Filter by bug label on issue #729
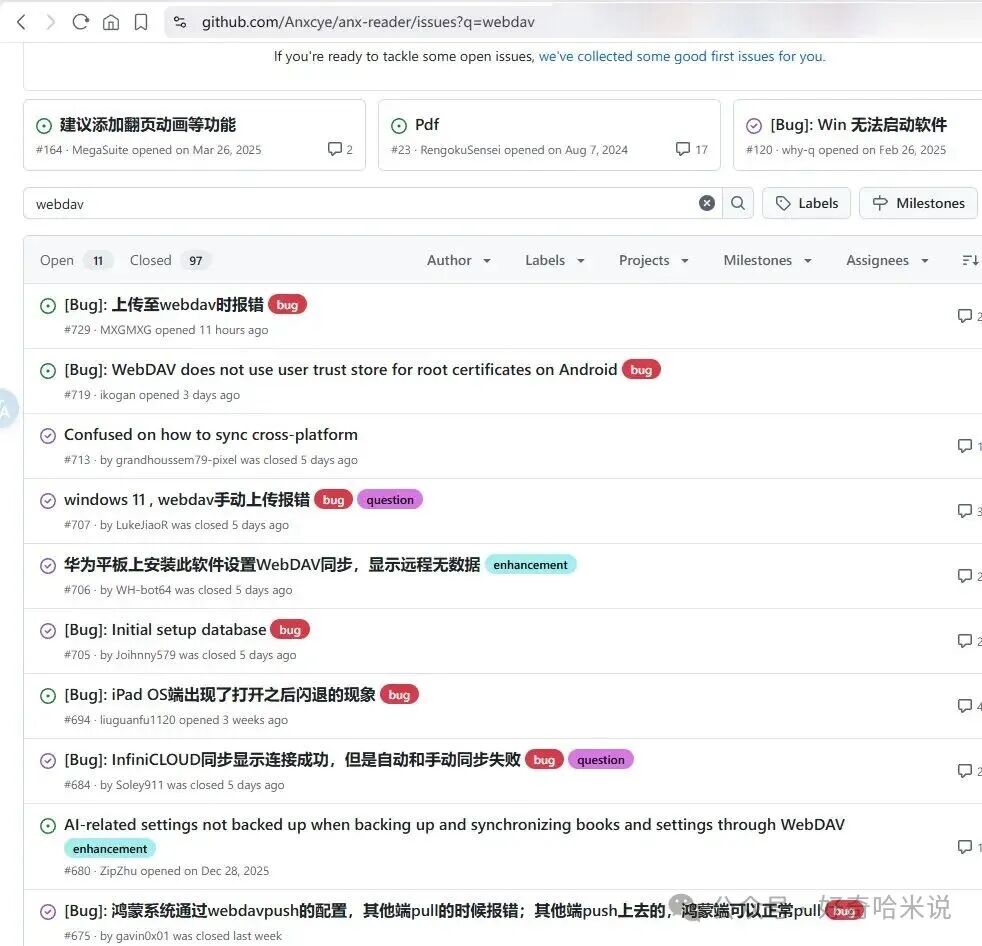Image resolution: width=982 pixels, height=946 pixels. [x=287, y=305]
